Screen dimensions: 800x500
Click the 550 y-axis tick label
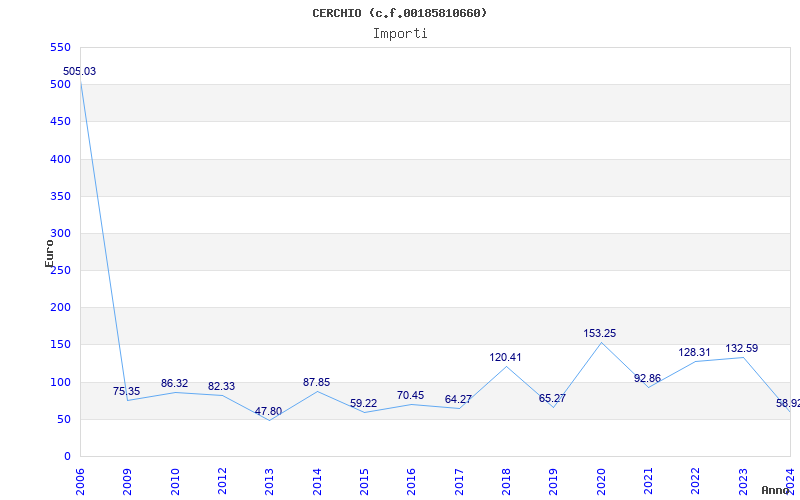click(60, 47)
